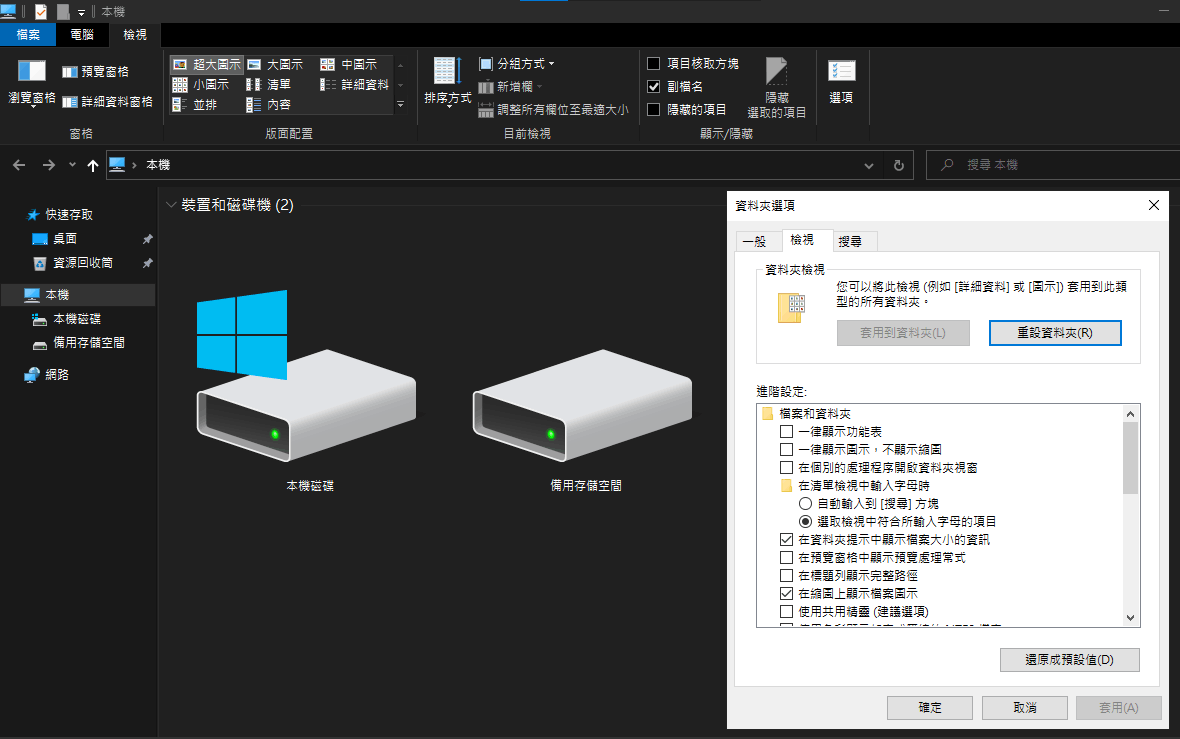Switch to the 電腦 ribbon tab
1180x739 pixels.
point(82,35)
